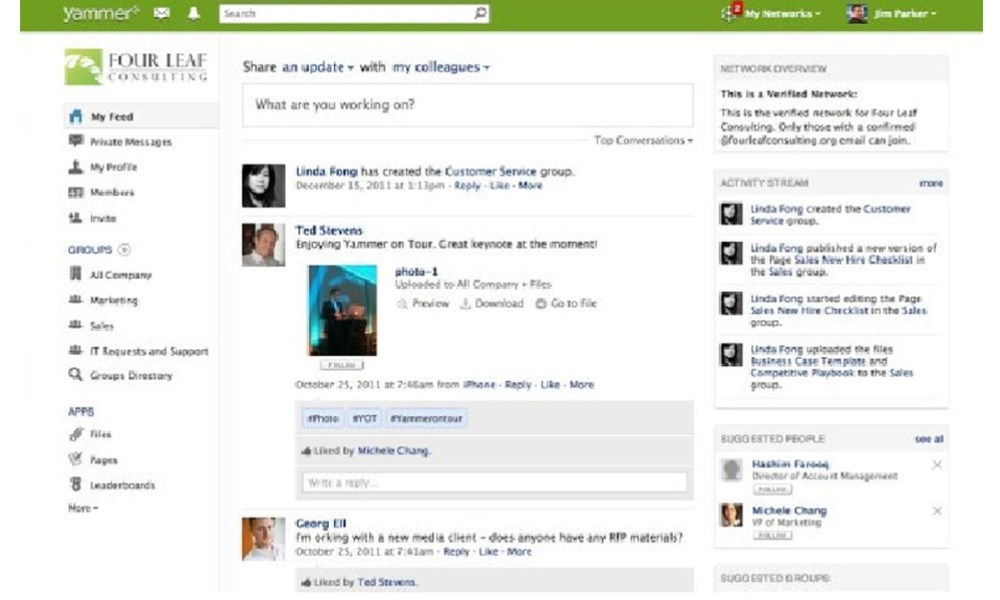Click the Search input field

[354, 13]
